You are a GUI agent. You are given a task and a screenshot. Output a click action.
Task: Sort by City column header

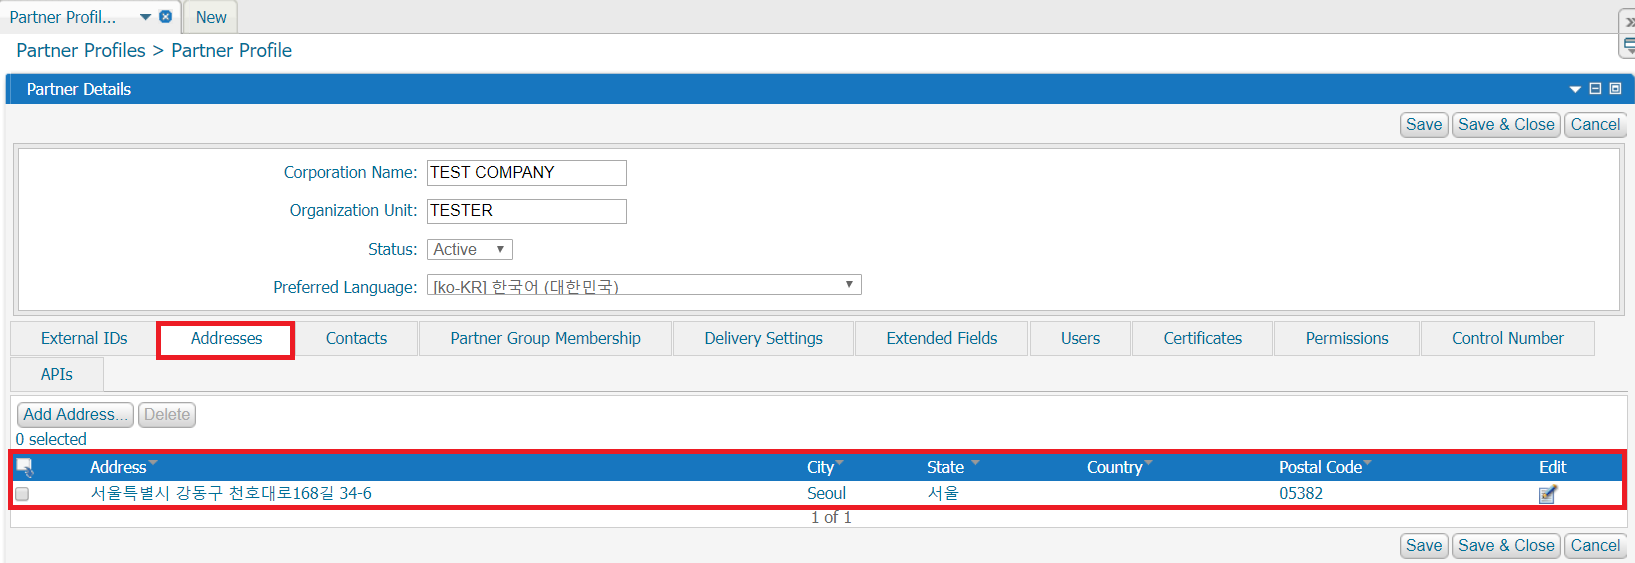[x=820, y=467]
